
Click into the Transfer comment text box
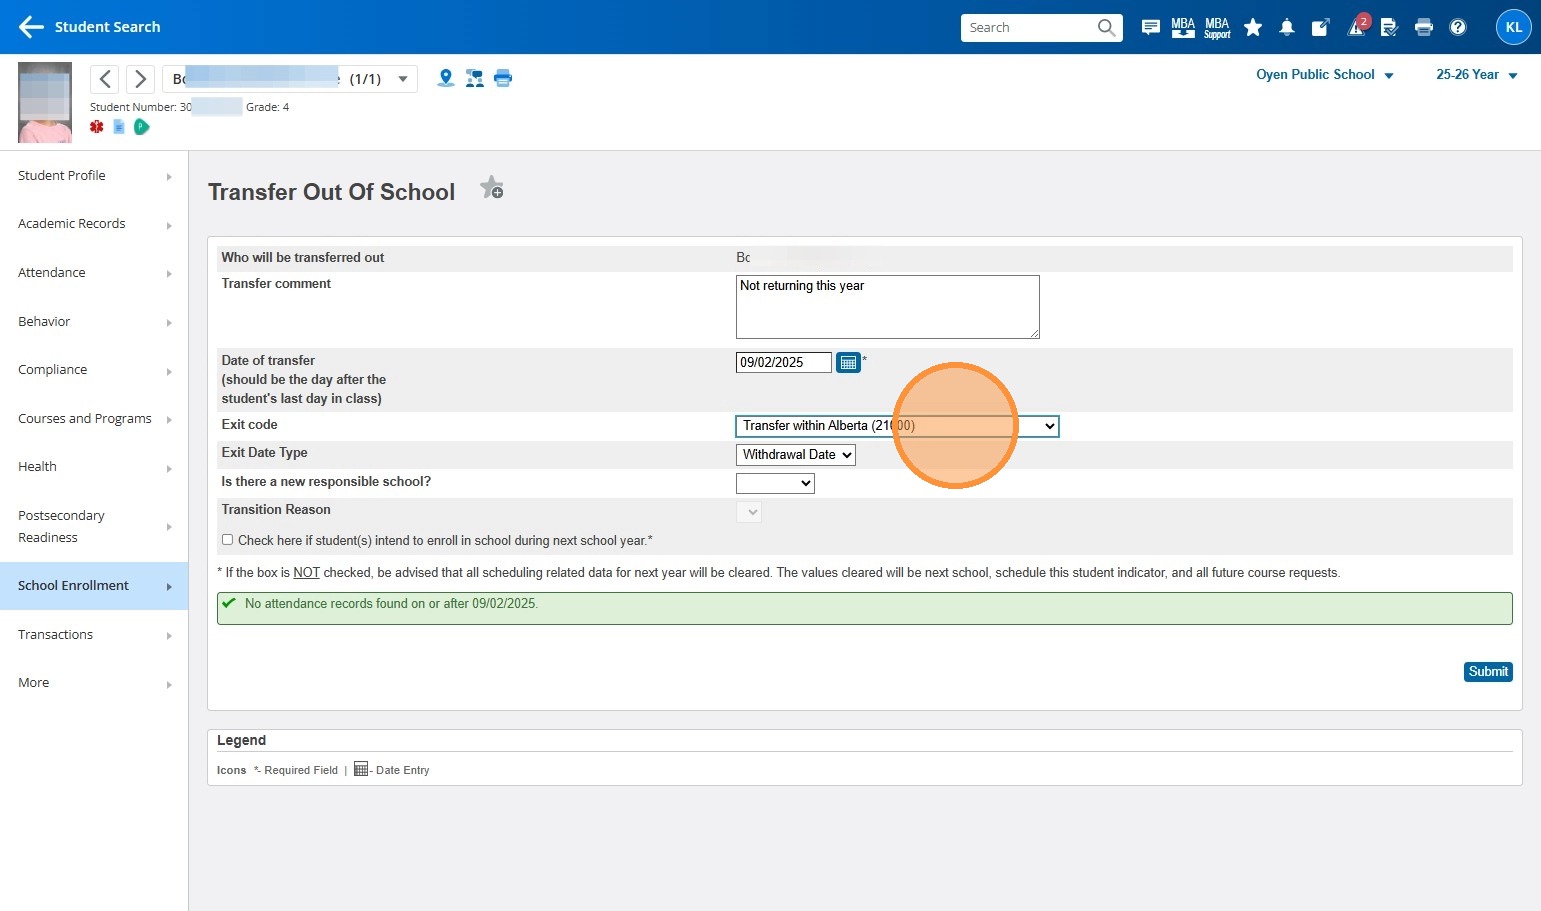pos(887,307)
